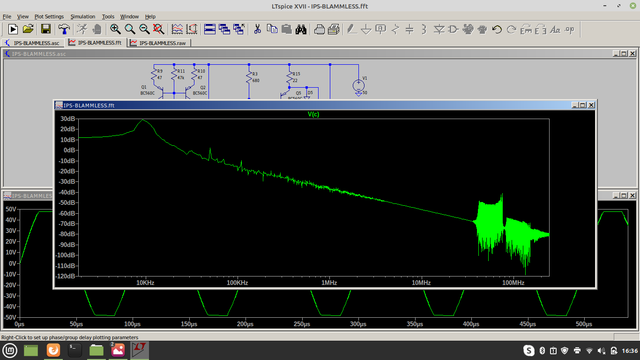Click the binoculars Find icon

pos(301,29)
